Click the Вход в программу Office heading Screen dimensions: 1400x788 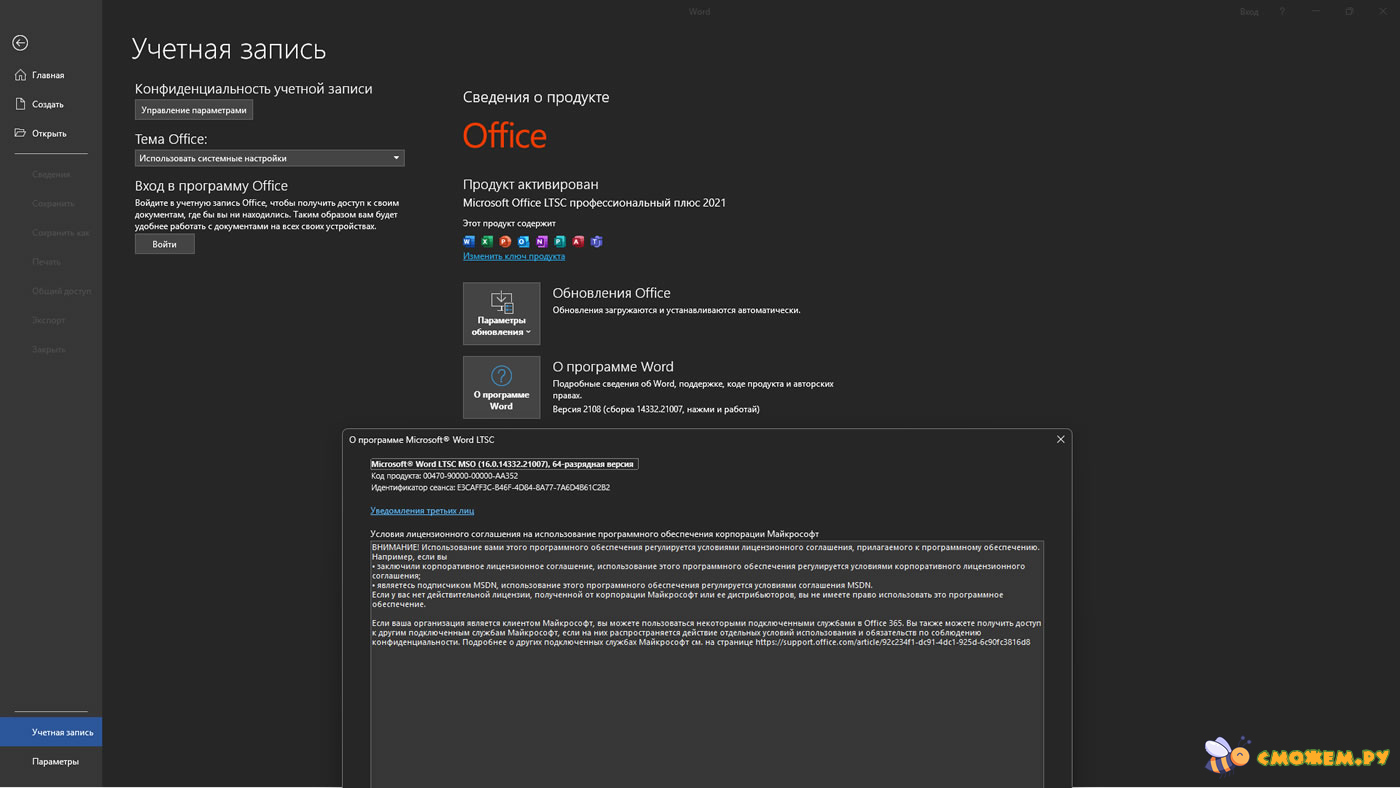[x=211, y=186]
